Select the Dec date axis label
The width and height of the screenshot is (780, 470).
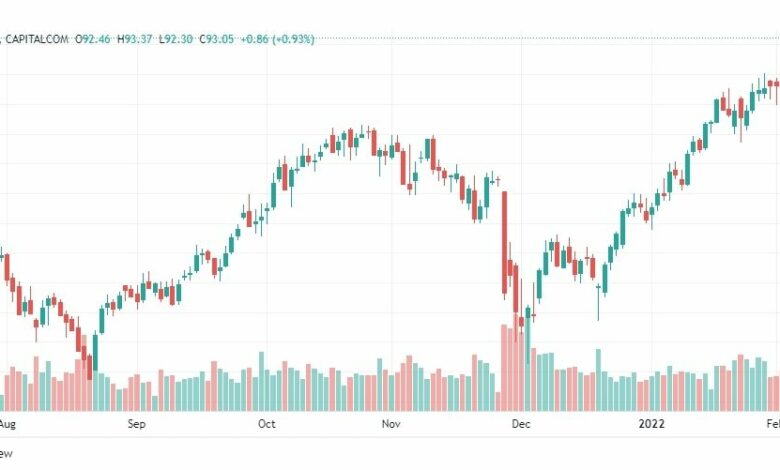[x=521, y=424]
